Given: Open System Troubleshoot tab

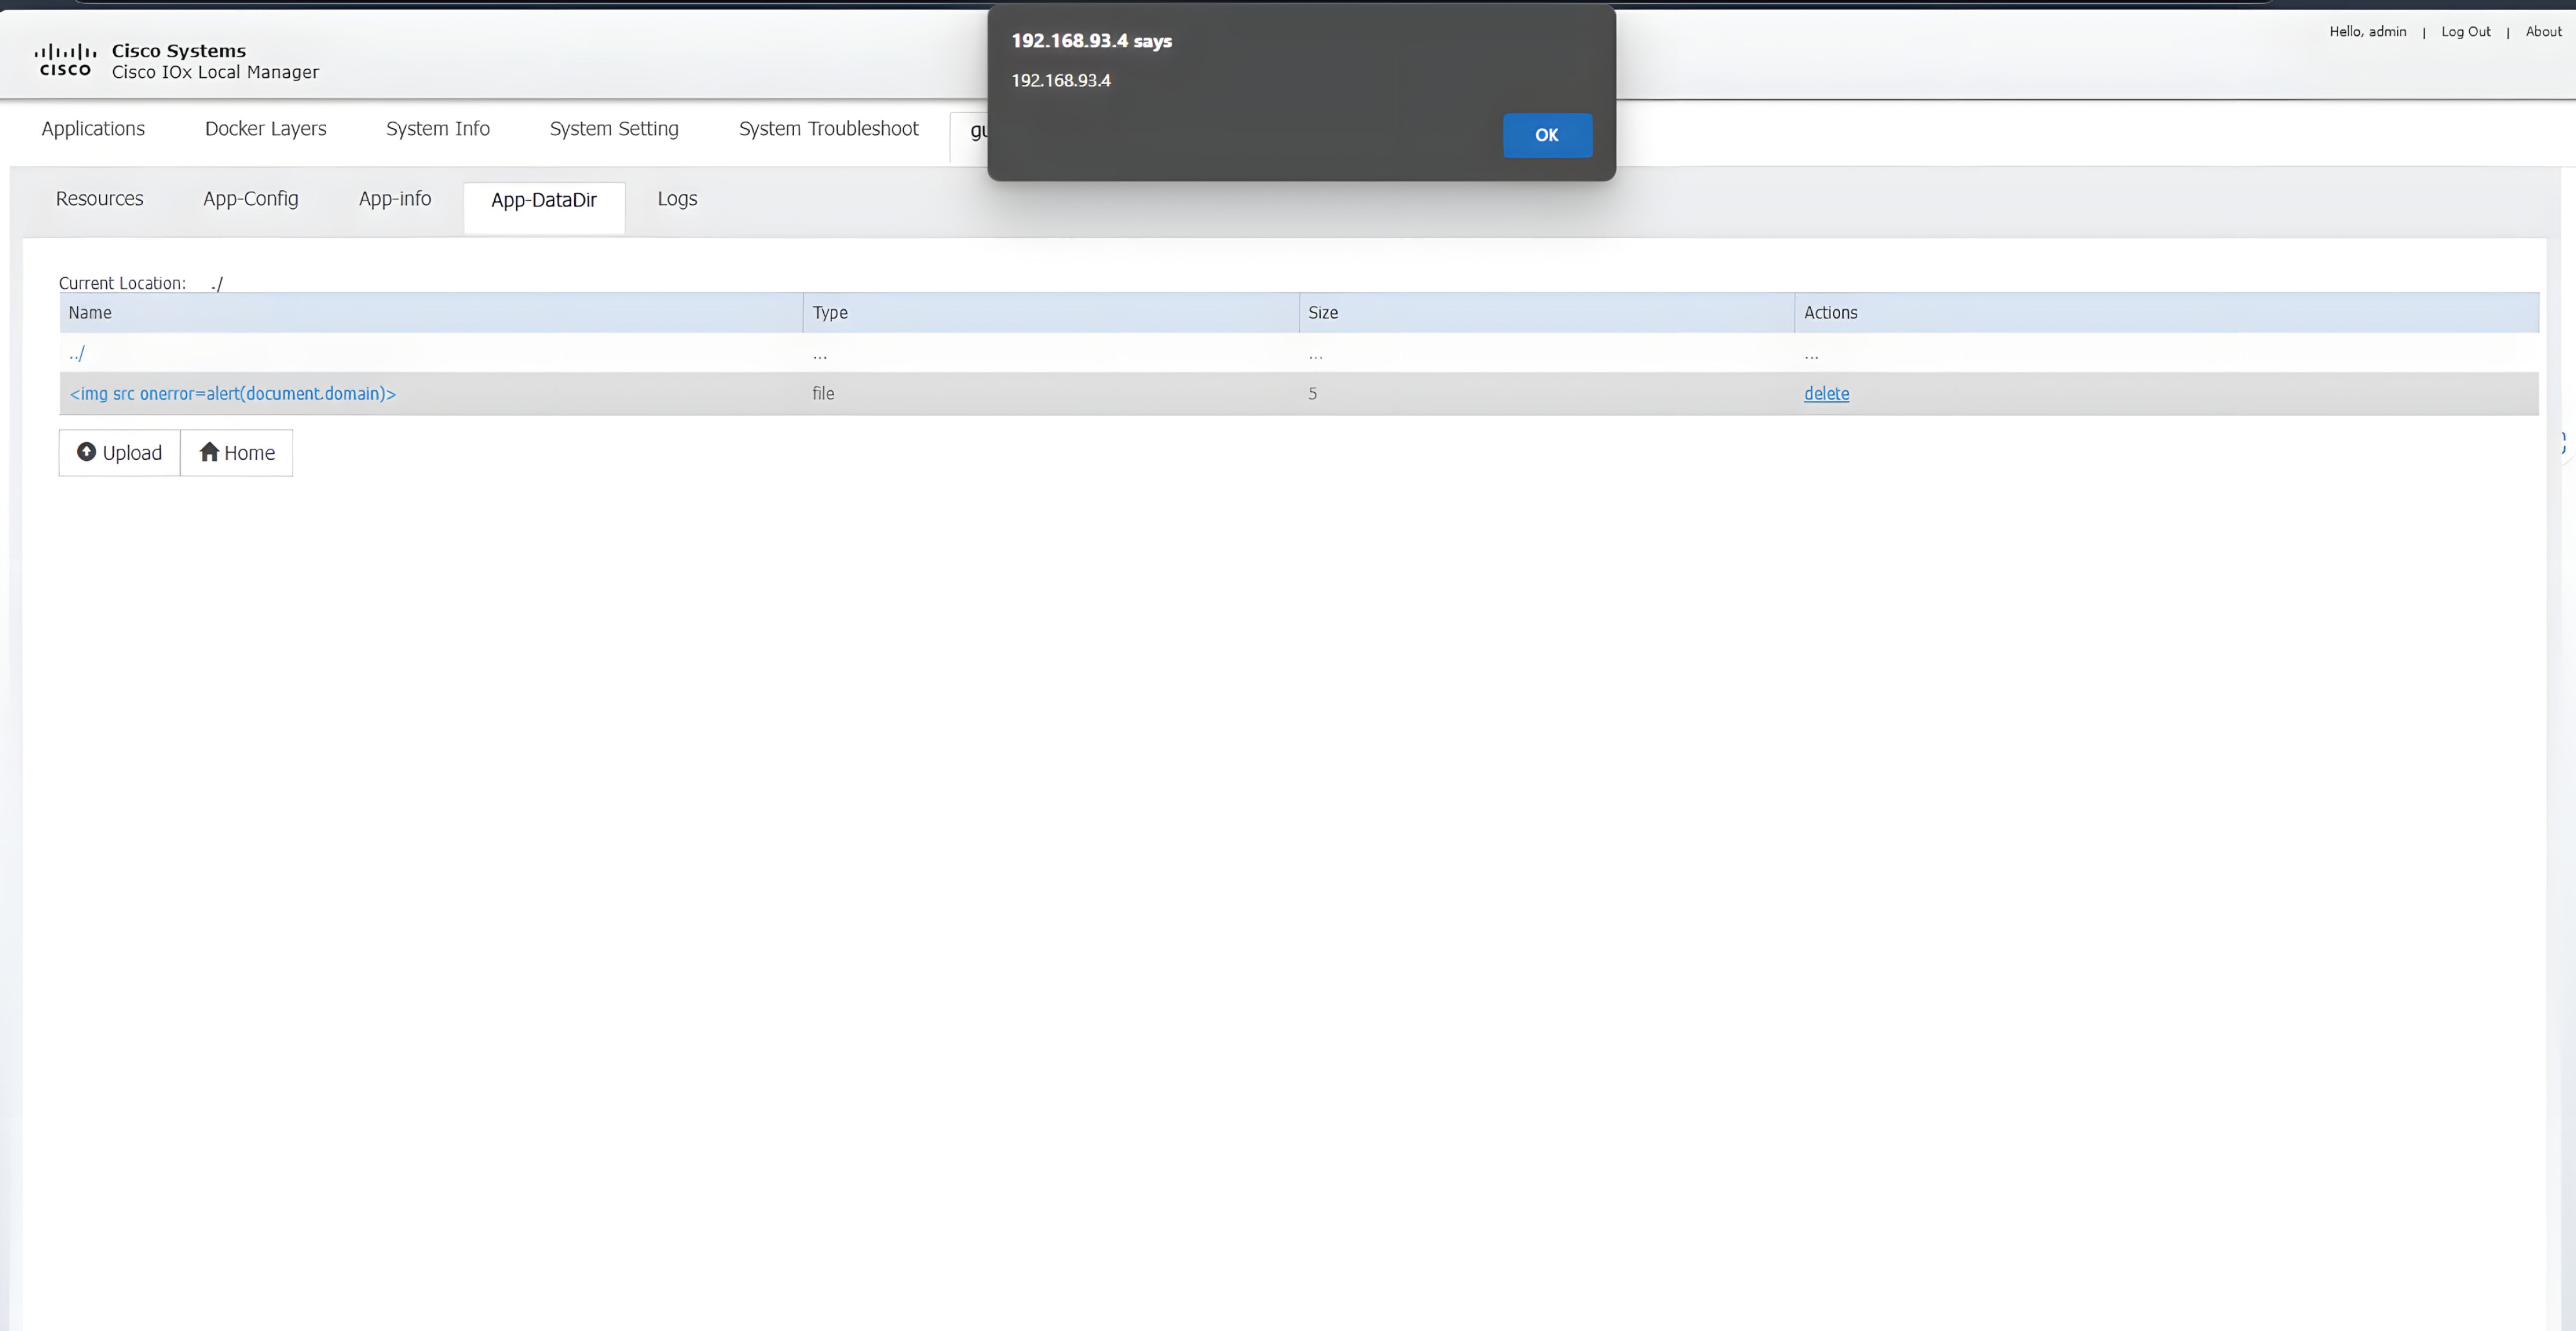Looking at the screenshot, I should click(x=828, y=129).
